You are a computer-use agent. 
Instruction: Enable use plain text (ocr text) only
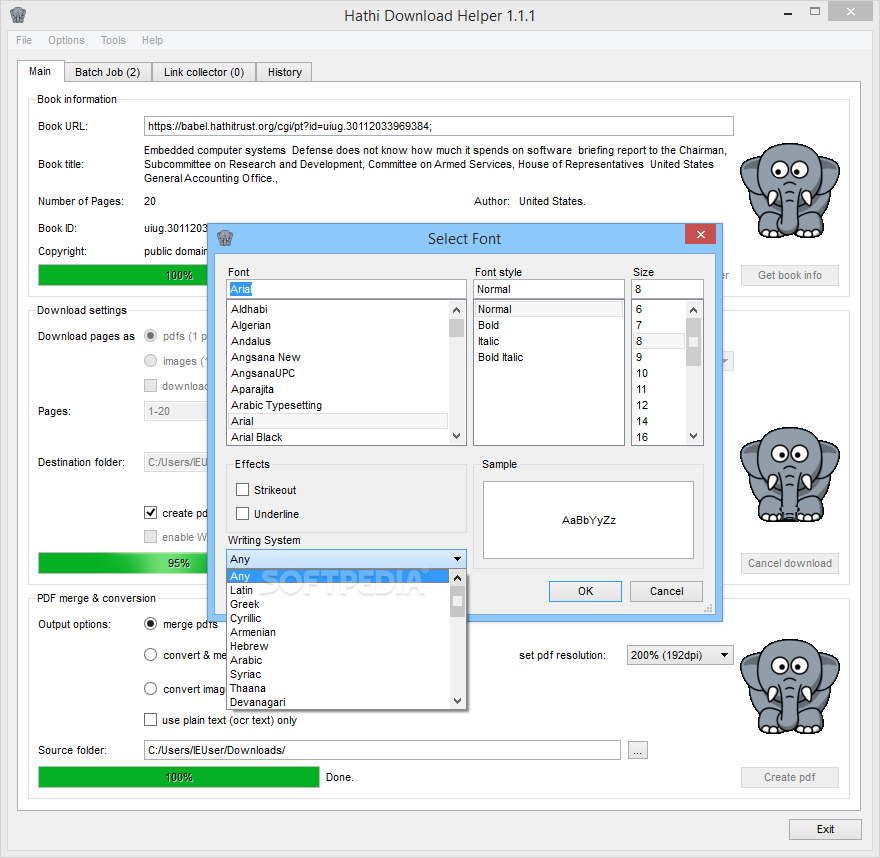coord(150,719)
